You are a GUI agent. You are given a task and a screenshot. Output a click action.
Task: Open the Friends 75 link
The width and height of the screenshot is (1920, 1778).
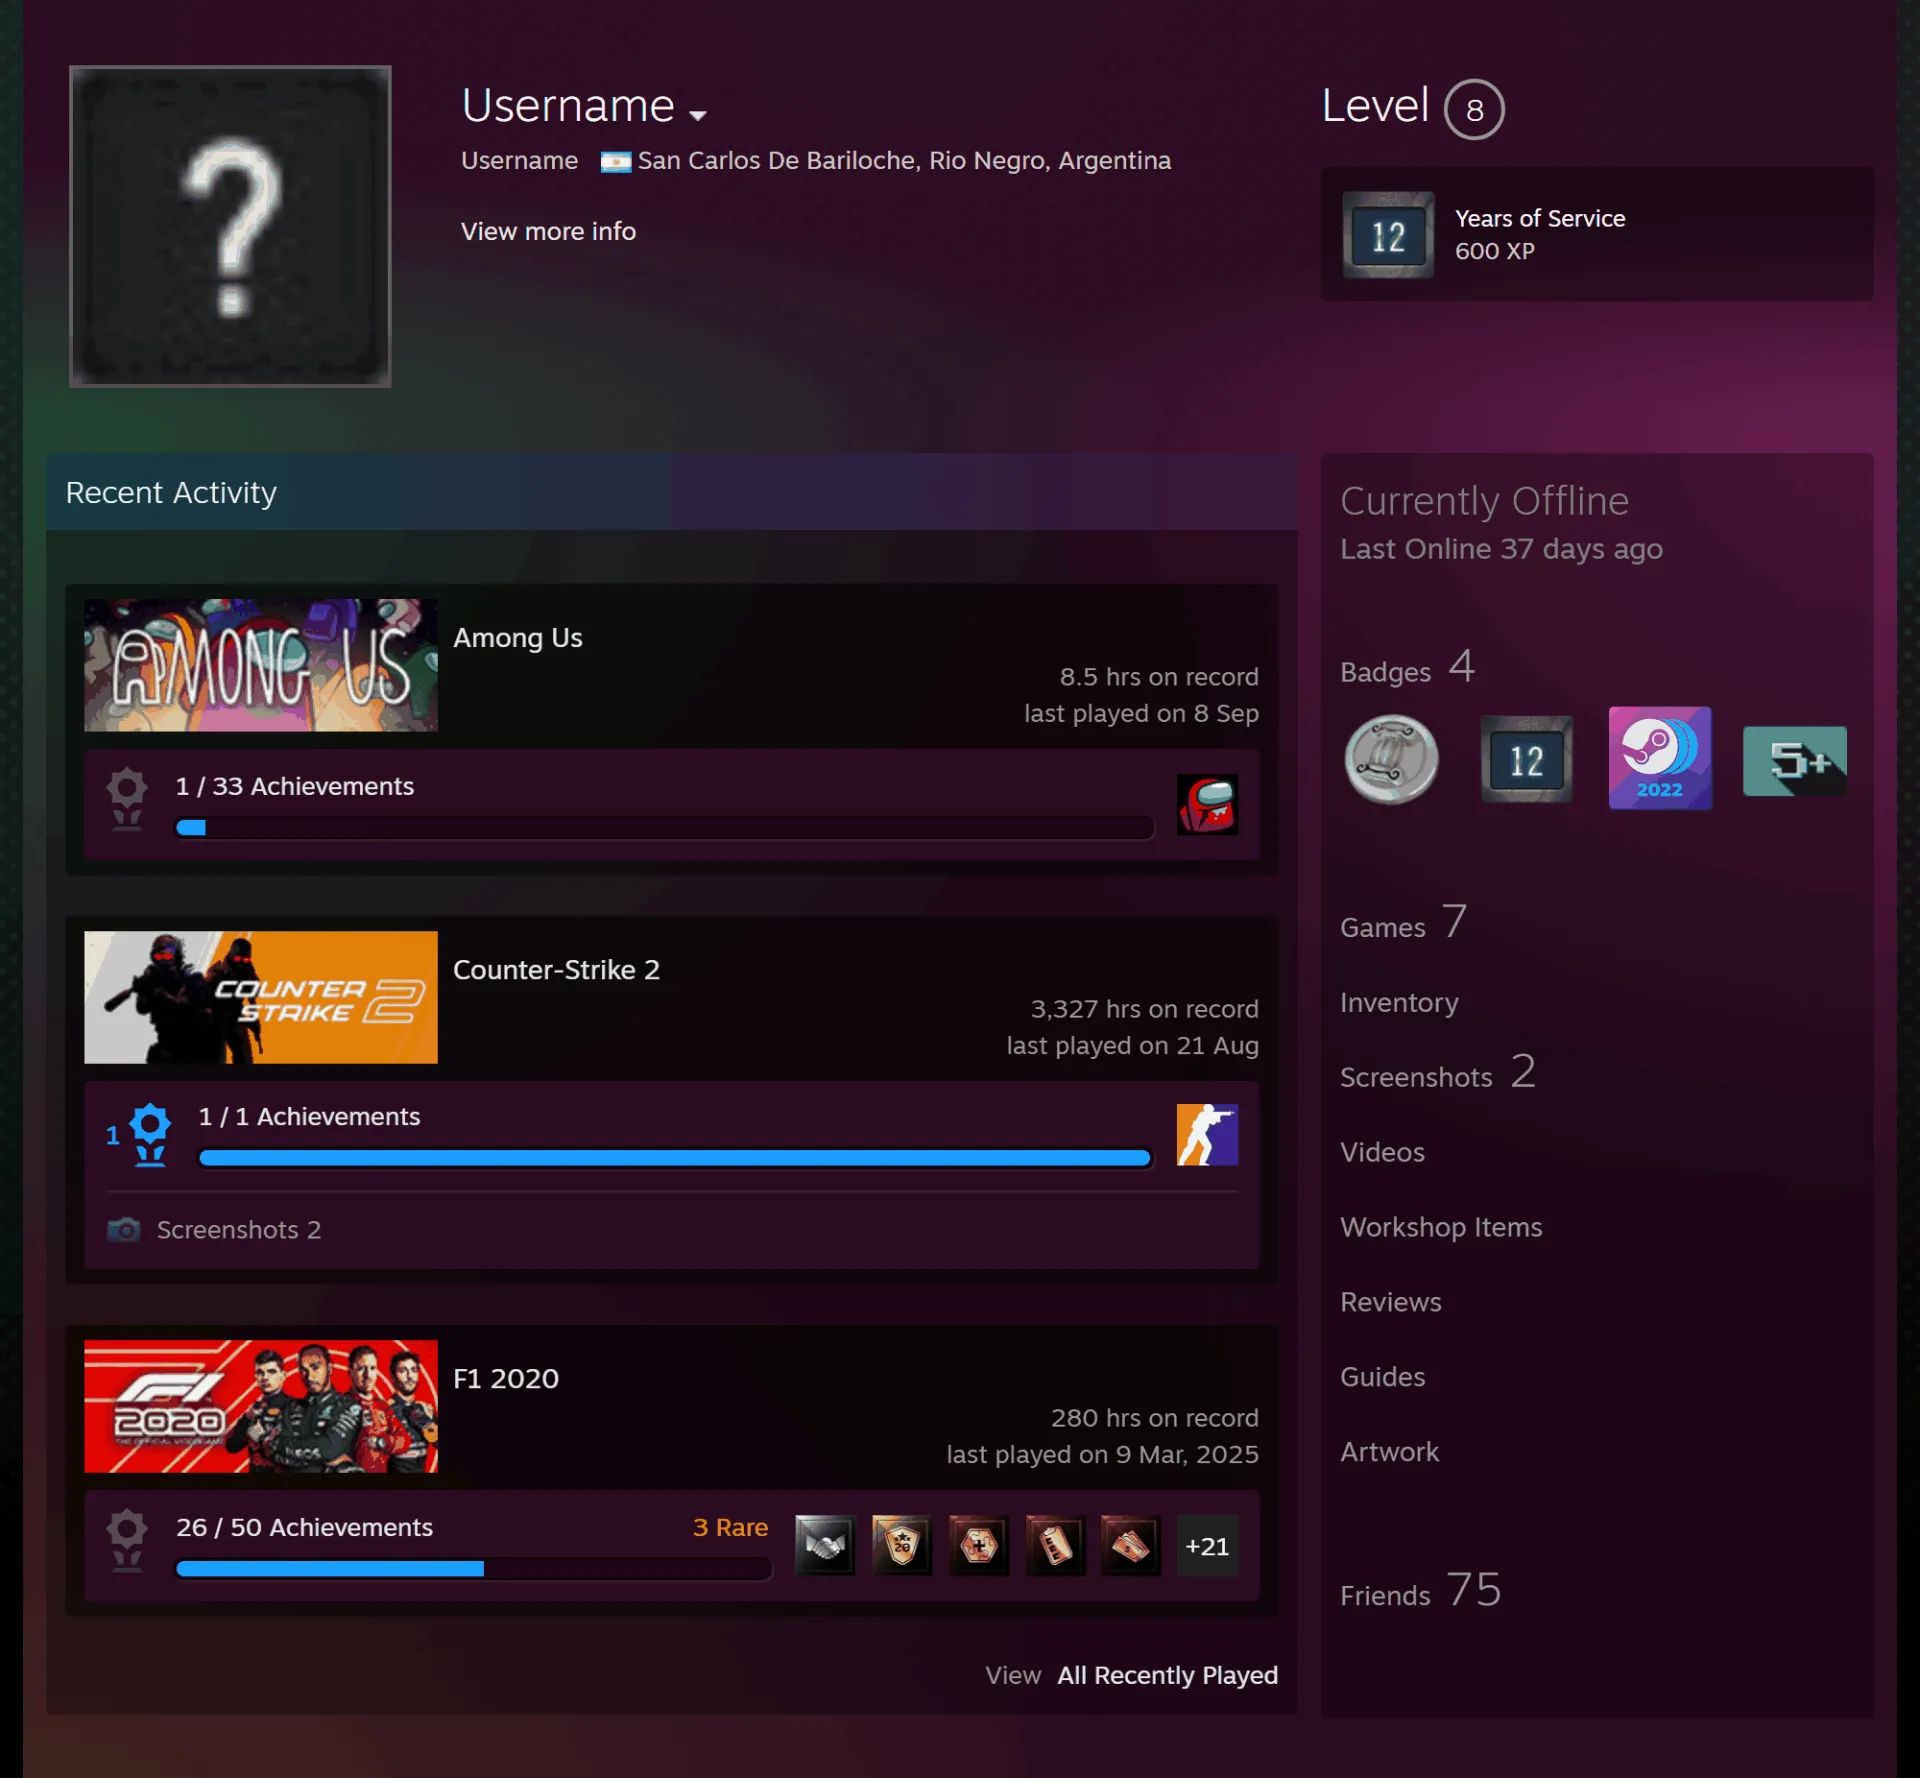[1420, 1591]
